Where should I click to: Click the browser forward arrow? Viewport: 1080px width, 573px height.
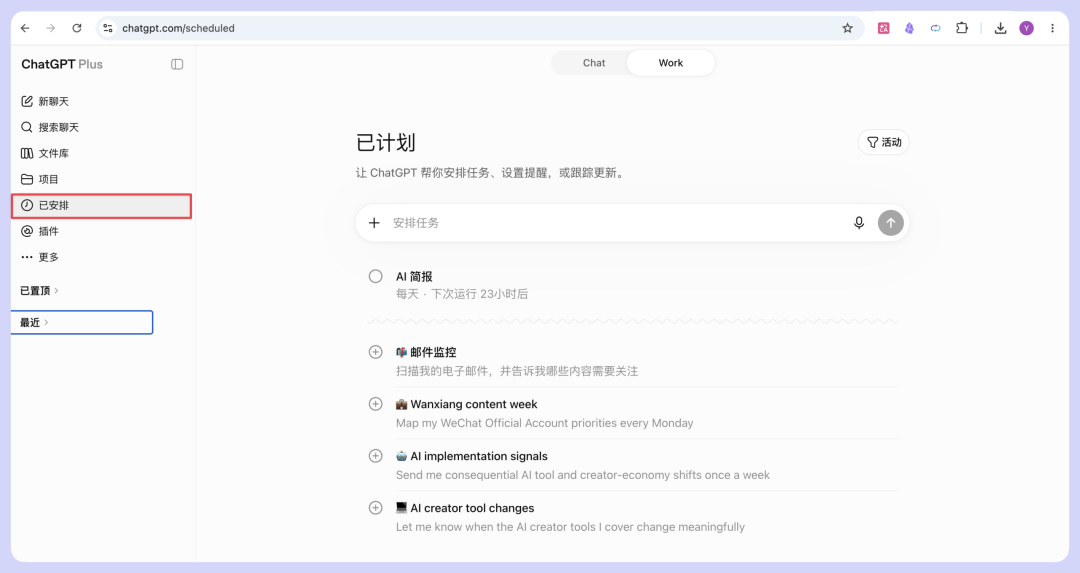tap(51, 28)
